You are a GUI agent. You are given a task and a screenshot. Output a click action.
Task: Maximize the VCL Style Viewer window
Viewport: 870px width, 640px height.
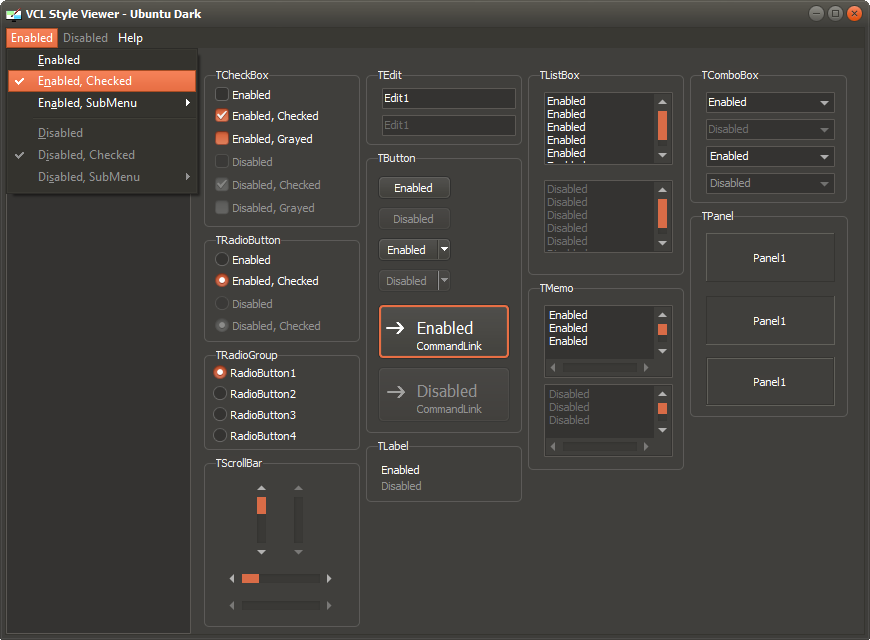tap(835, 13)
